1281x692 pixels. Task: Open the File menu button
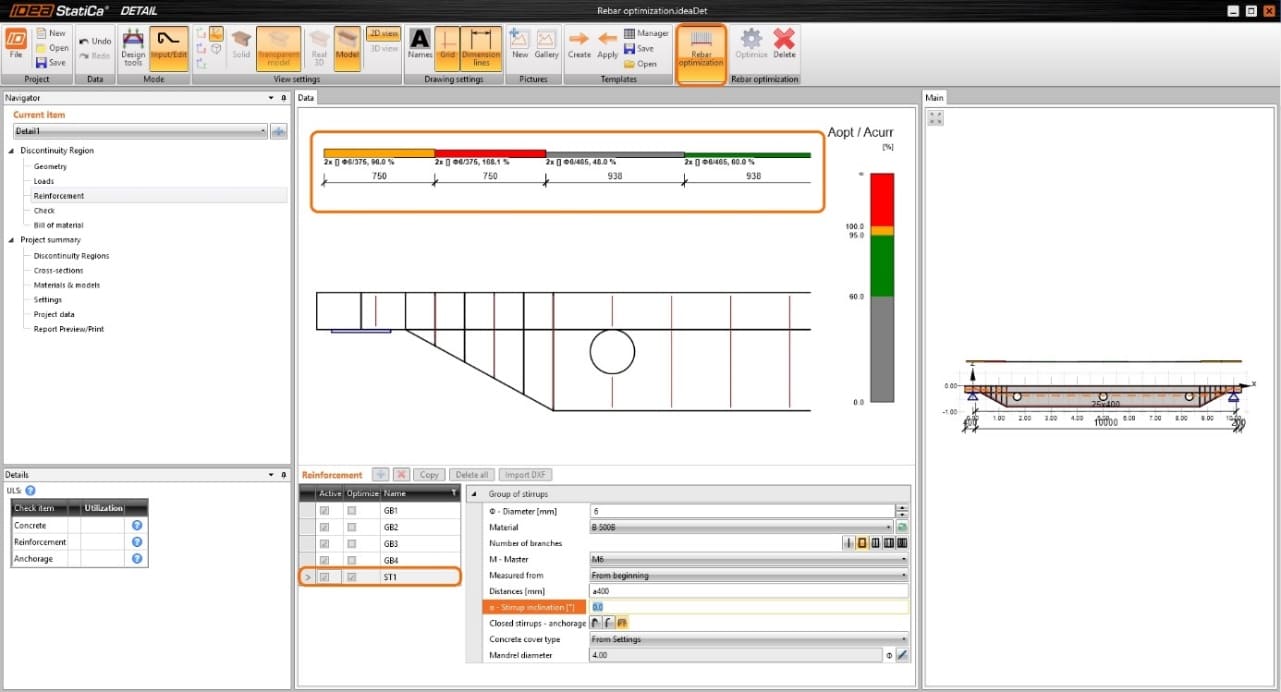coord(16,46)
